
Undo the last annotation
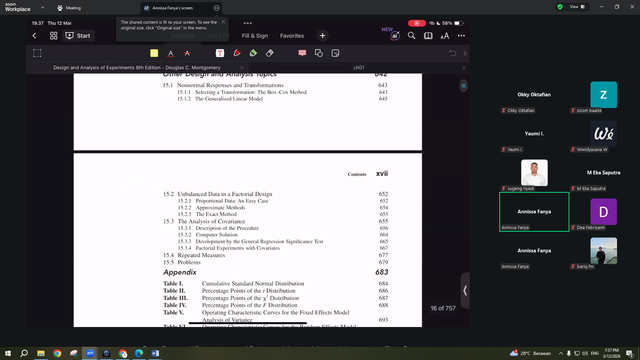click(452, 53)
